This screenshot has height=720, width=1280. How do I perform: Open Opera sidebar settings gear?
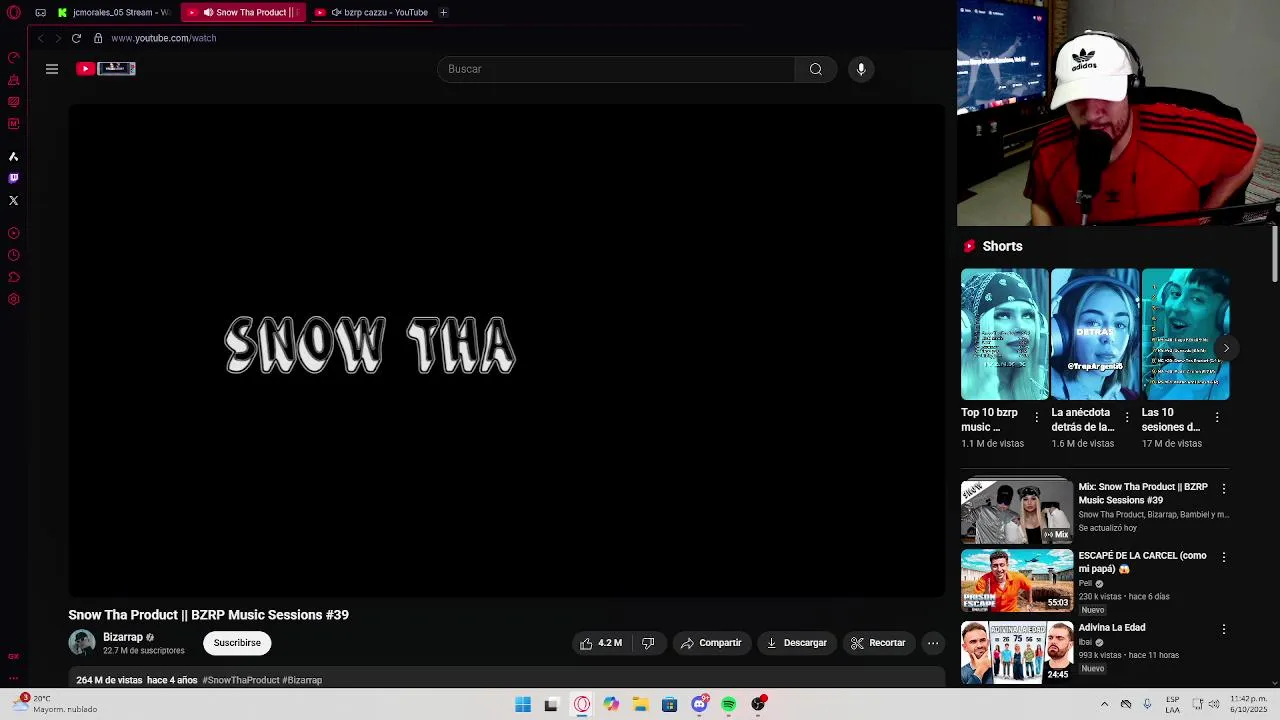13,299
